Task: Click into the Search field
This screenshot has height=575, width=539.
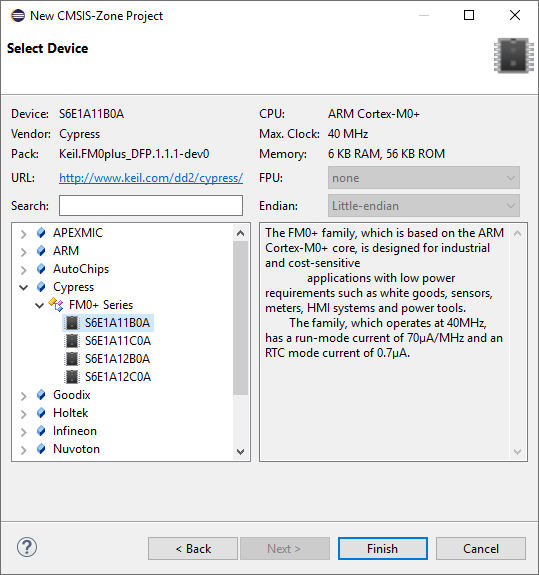Action: click(x=151, y=206)
